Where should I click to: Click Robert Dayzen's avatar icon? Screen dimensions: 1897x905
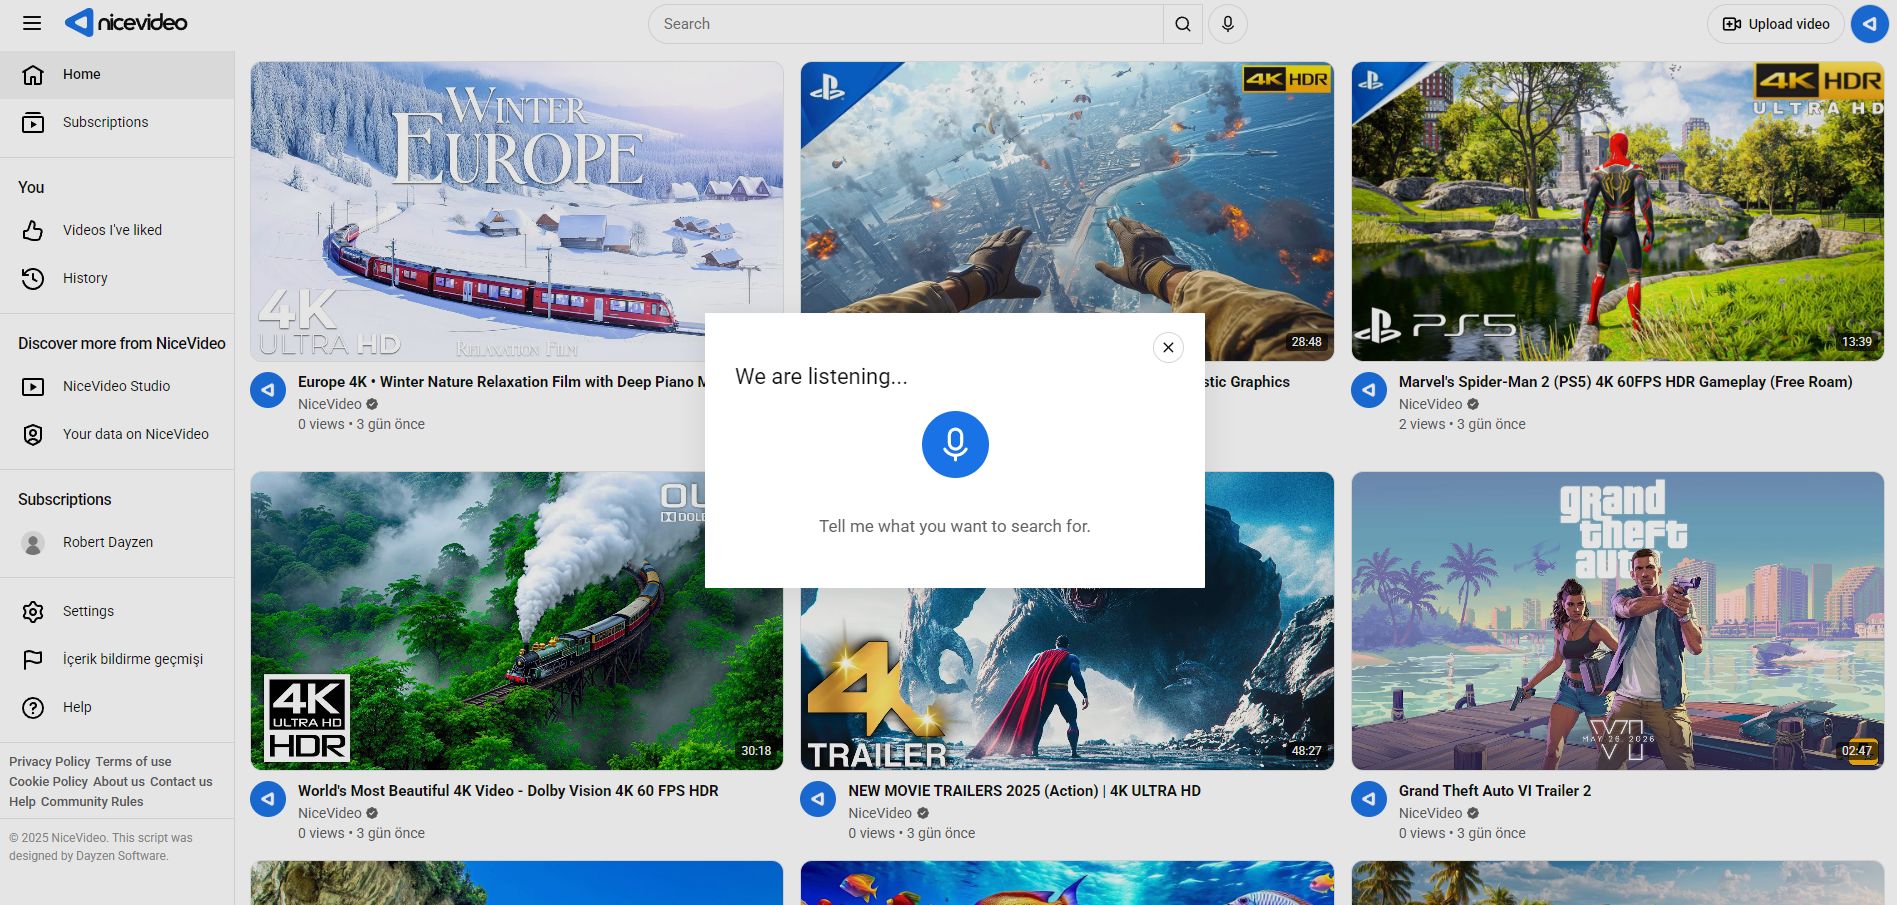33,543
